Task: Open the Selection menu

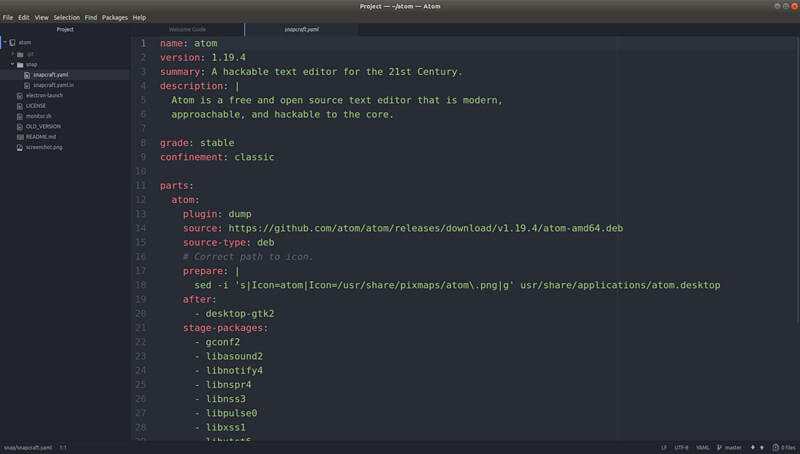Action: (66, 17)
